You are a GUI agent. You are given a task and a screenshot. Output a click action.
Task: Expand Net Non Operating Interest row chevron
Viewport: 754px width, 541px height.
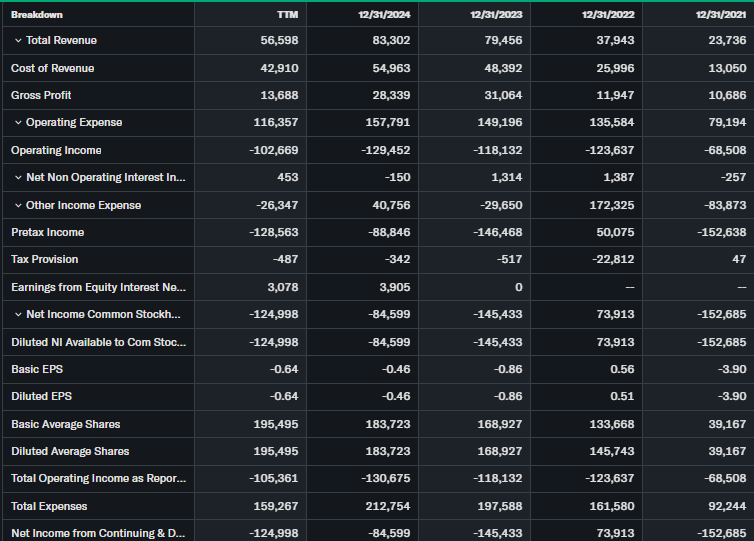tap(18, 178)
